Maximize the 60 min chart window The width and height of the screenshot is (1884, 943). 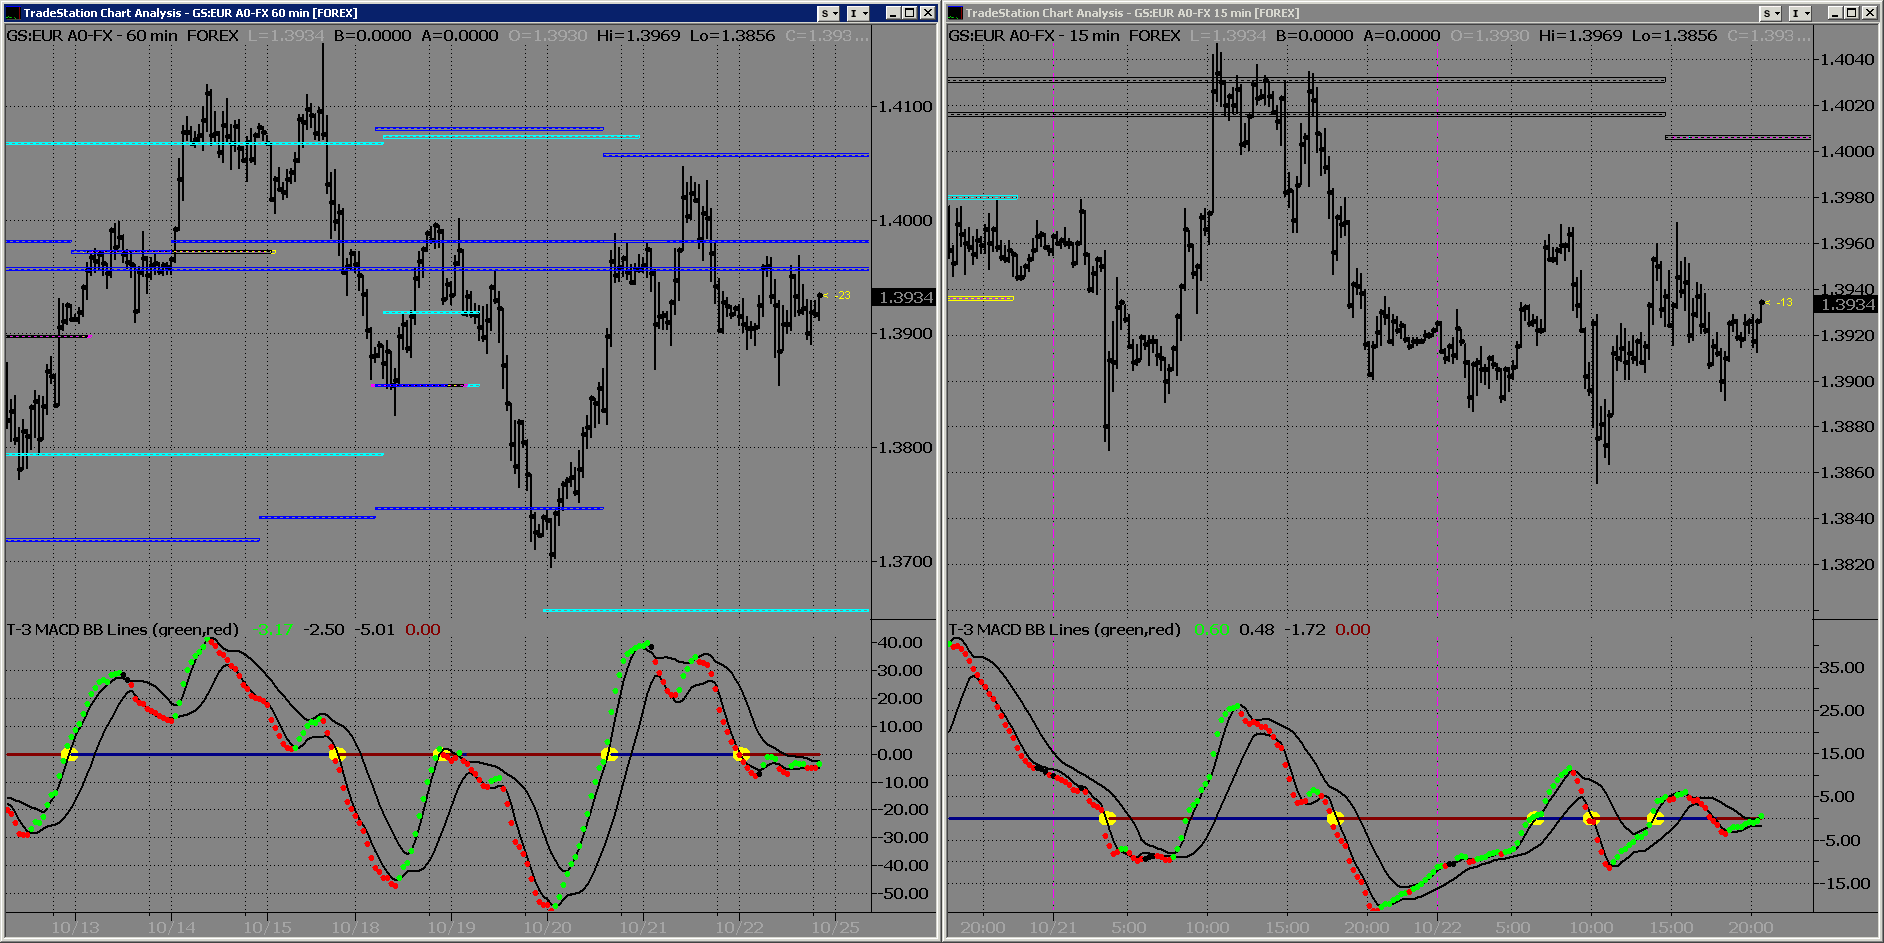point(909,13)
